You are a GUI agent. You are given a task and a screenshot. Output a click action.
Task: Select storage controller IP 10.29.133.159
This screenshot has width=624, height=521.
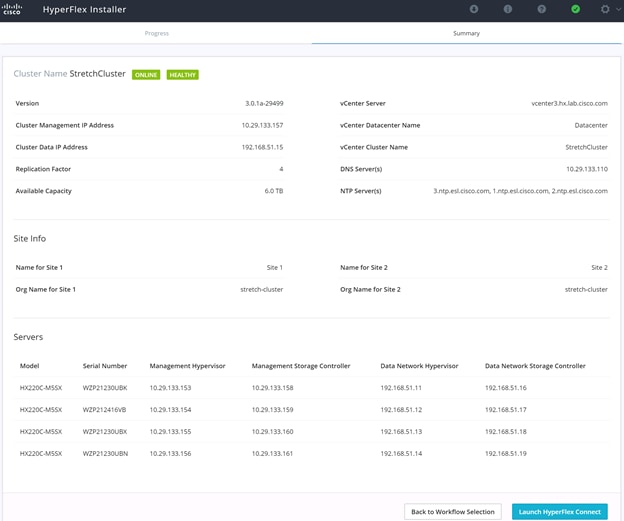point(273,410)
